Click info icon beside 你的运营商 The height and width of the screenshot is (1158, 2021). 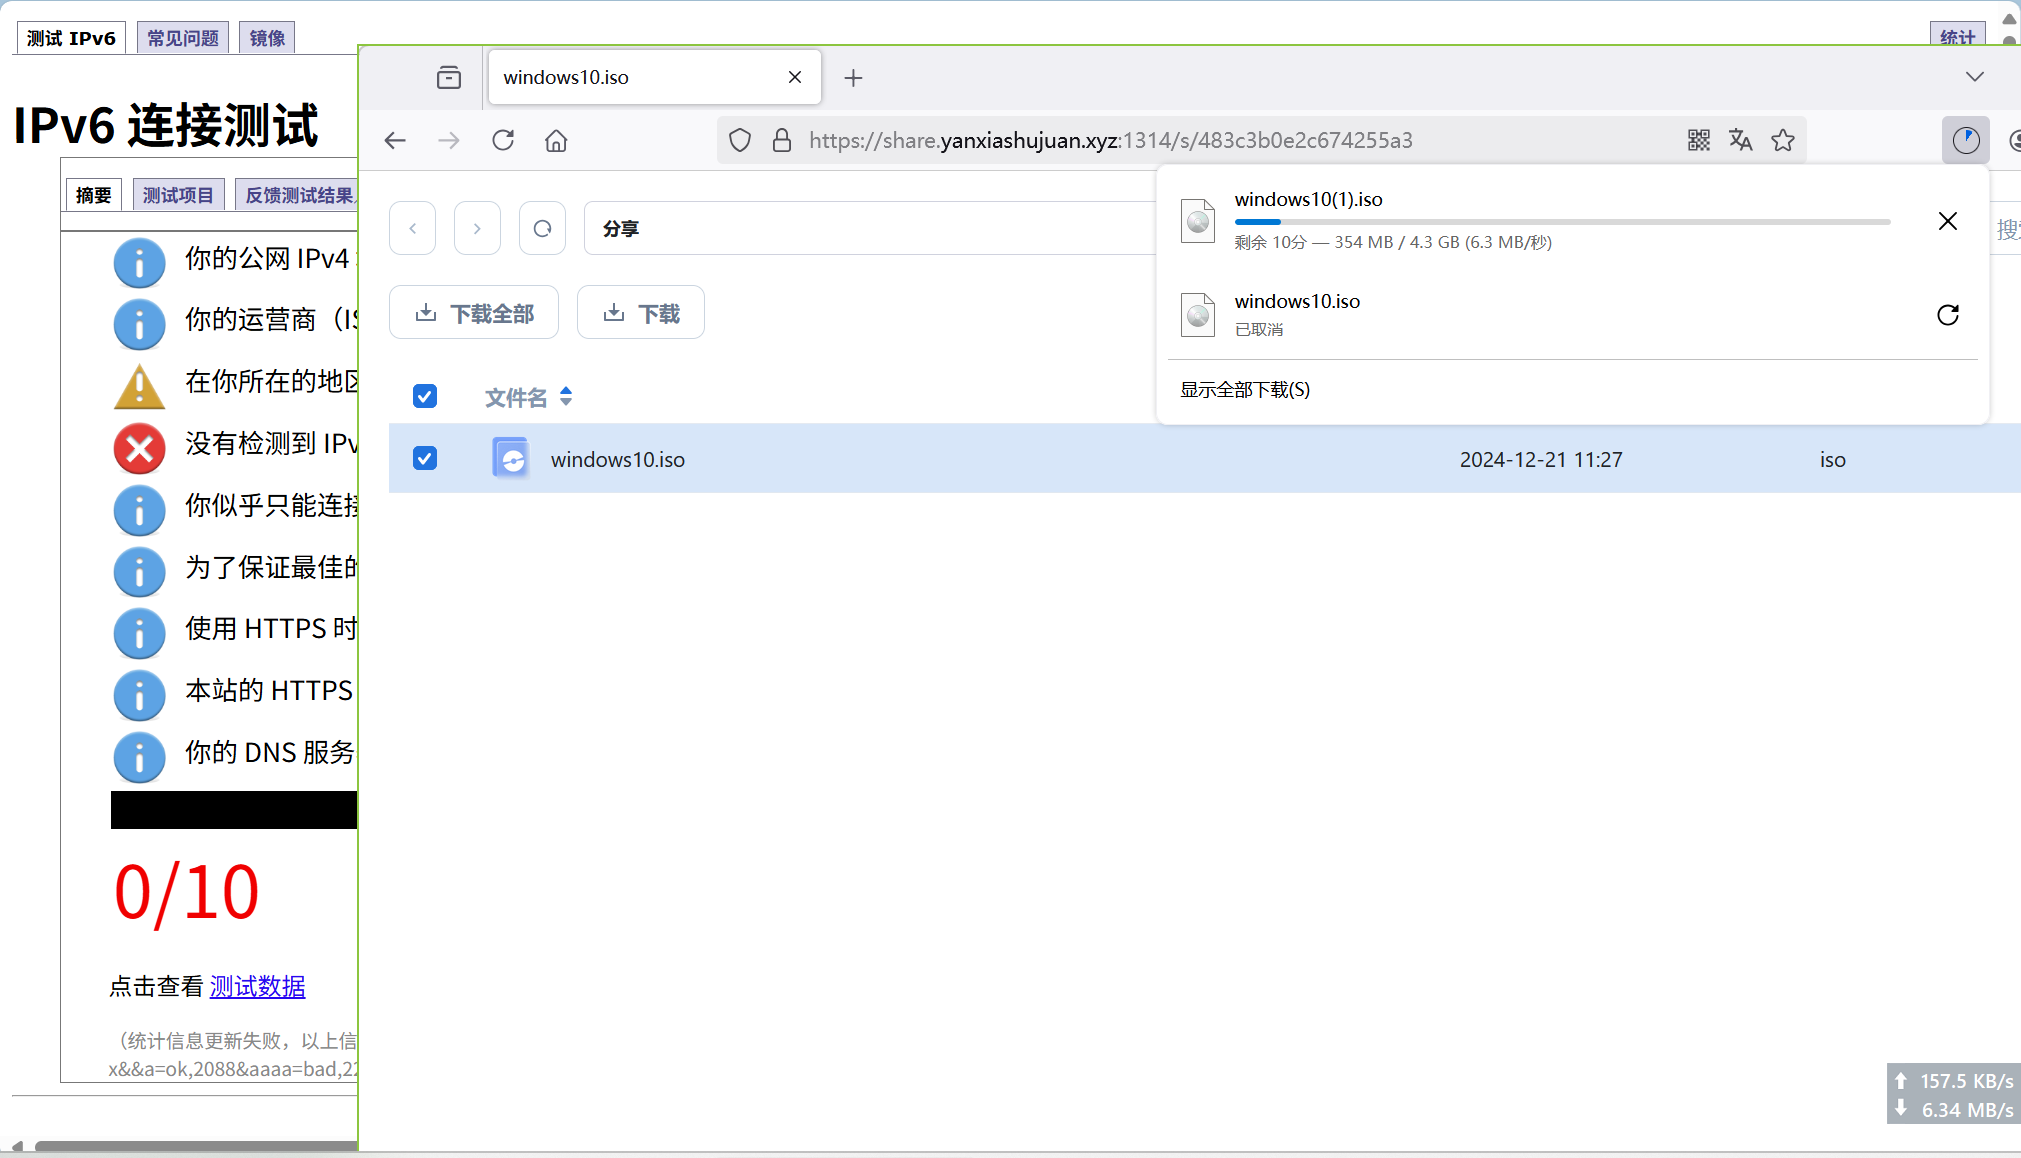pyautogui.click(x=139, y=324)
